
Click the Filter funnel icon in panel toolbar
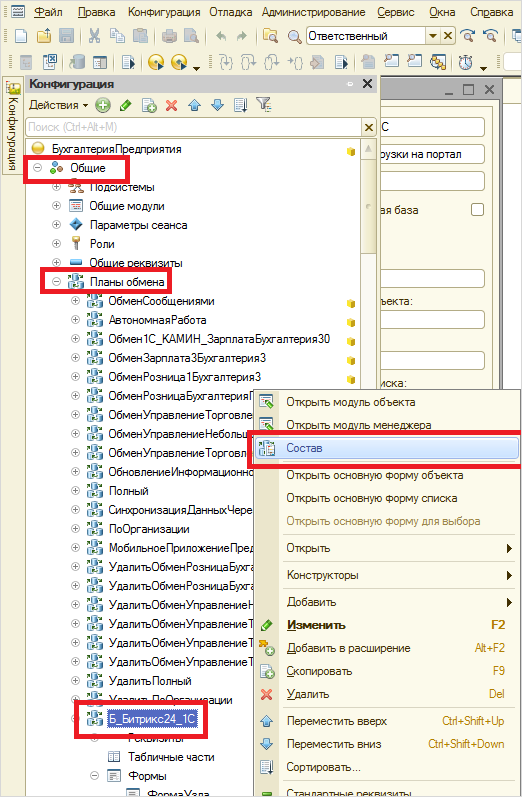[x=264, y=104]
